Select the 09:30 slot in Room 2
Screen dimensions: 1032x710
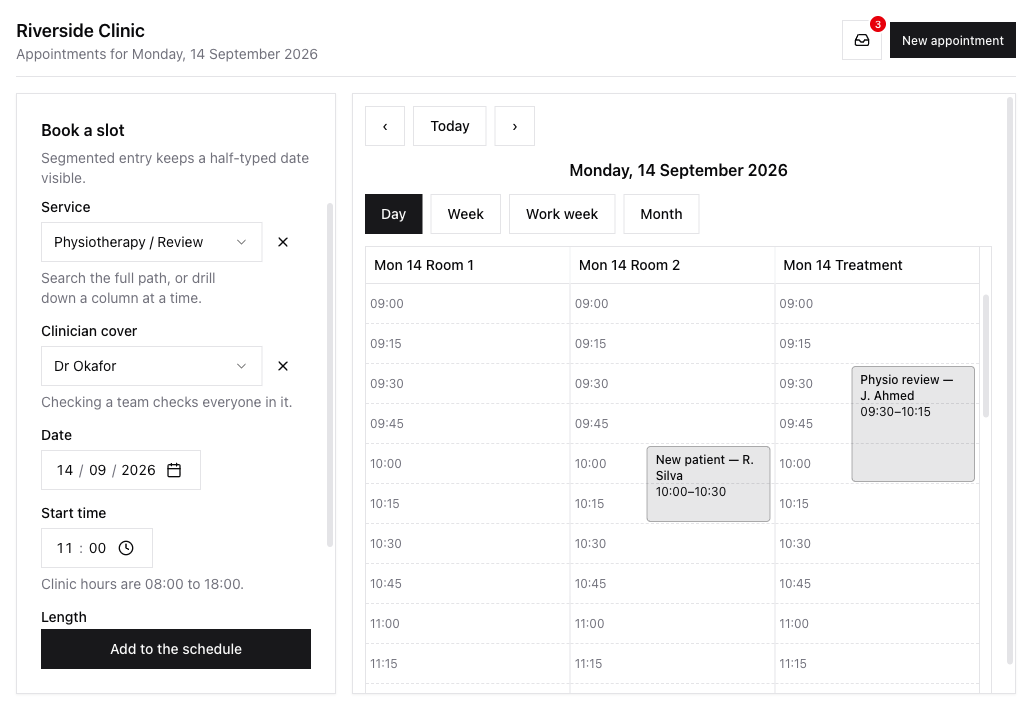[x=672, y=384]
